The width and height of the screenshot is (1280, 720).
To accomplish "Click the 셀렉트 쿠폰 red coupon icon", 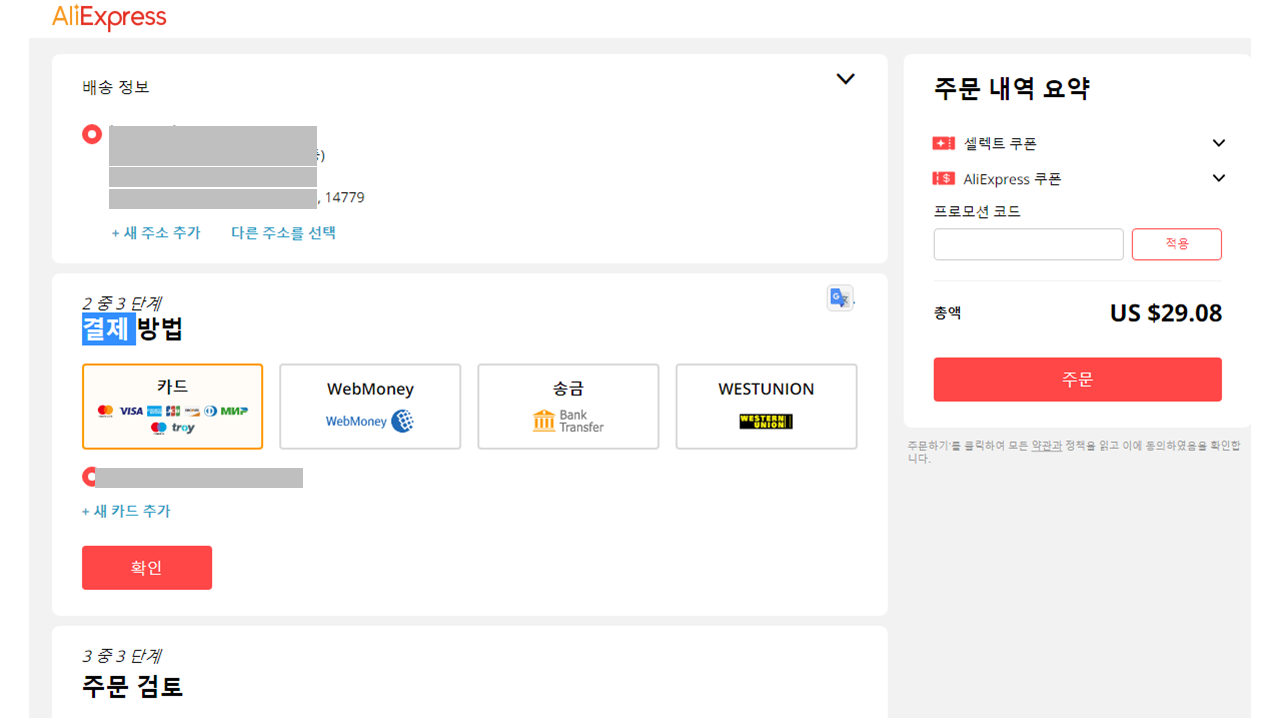I will tap(943, 143).
